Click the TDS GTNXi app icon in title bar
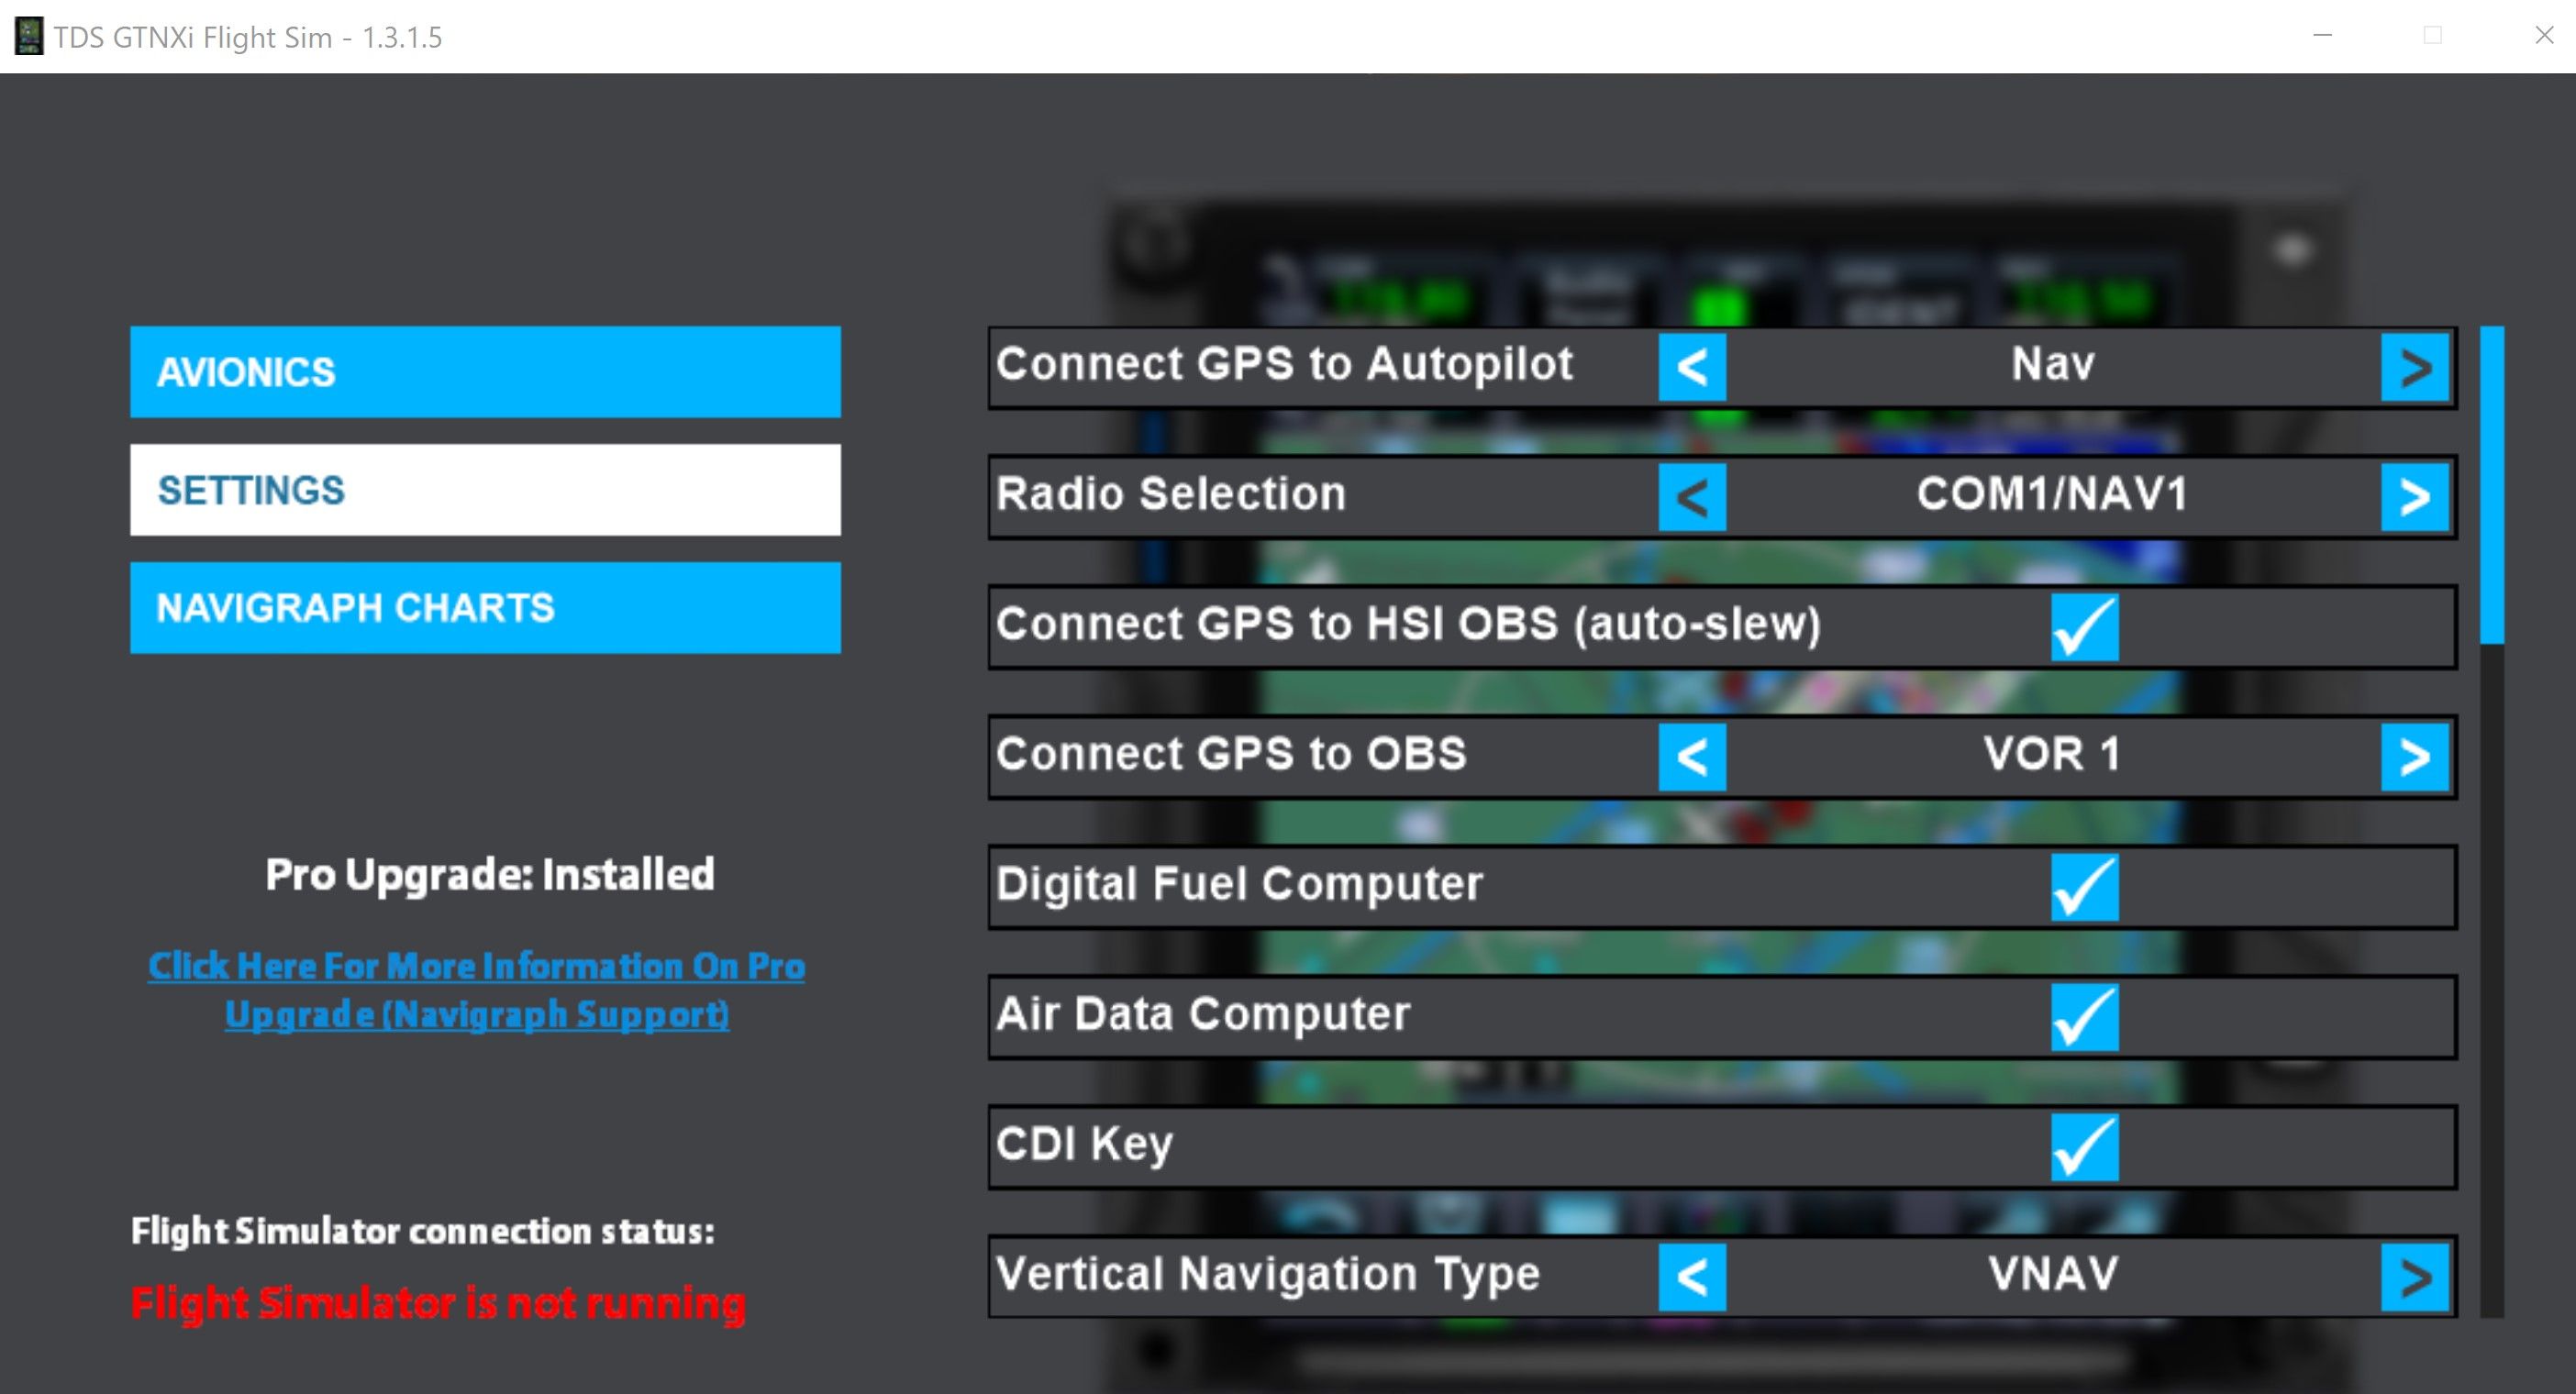 [29, 37]
